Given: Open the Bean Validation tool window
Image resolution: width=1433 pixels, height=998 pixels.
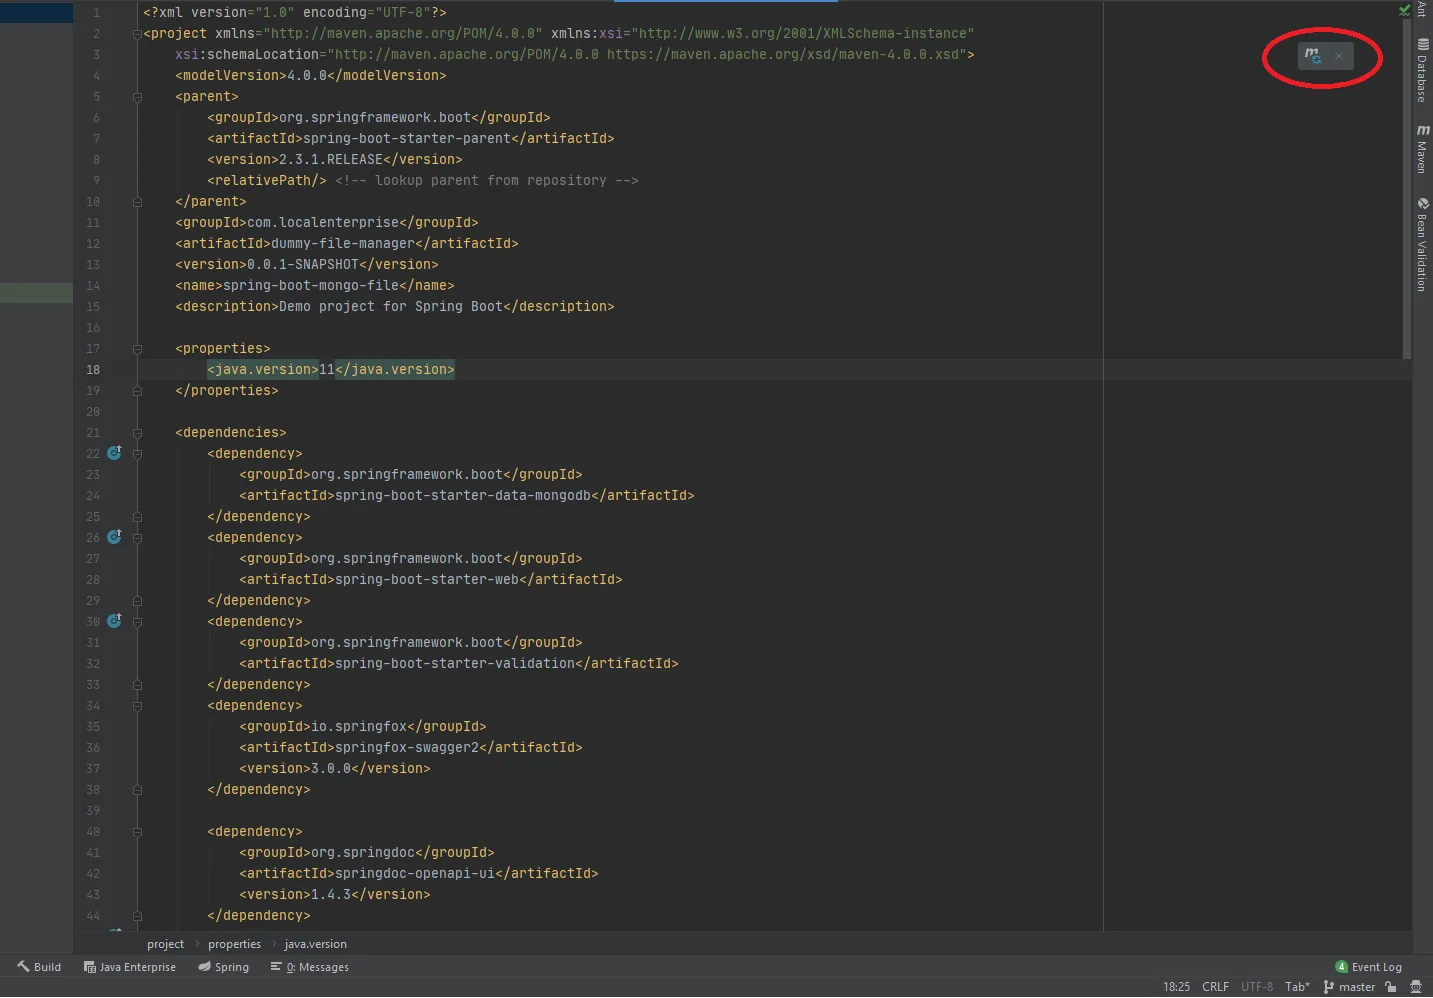Looking at the screenshot, I should pos(1422,244).
